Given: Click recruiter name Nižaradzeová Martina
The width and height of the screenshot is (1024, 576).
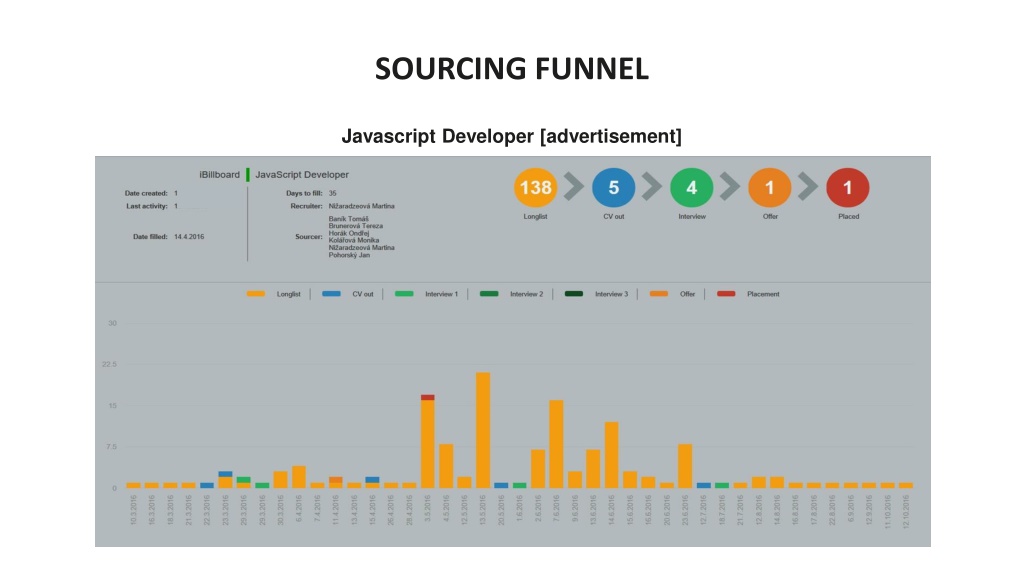Looking at the screenshot, I should click(361, 206).
